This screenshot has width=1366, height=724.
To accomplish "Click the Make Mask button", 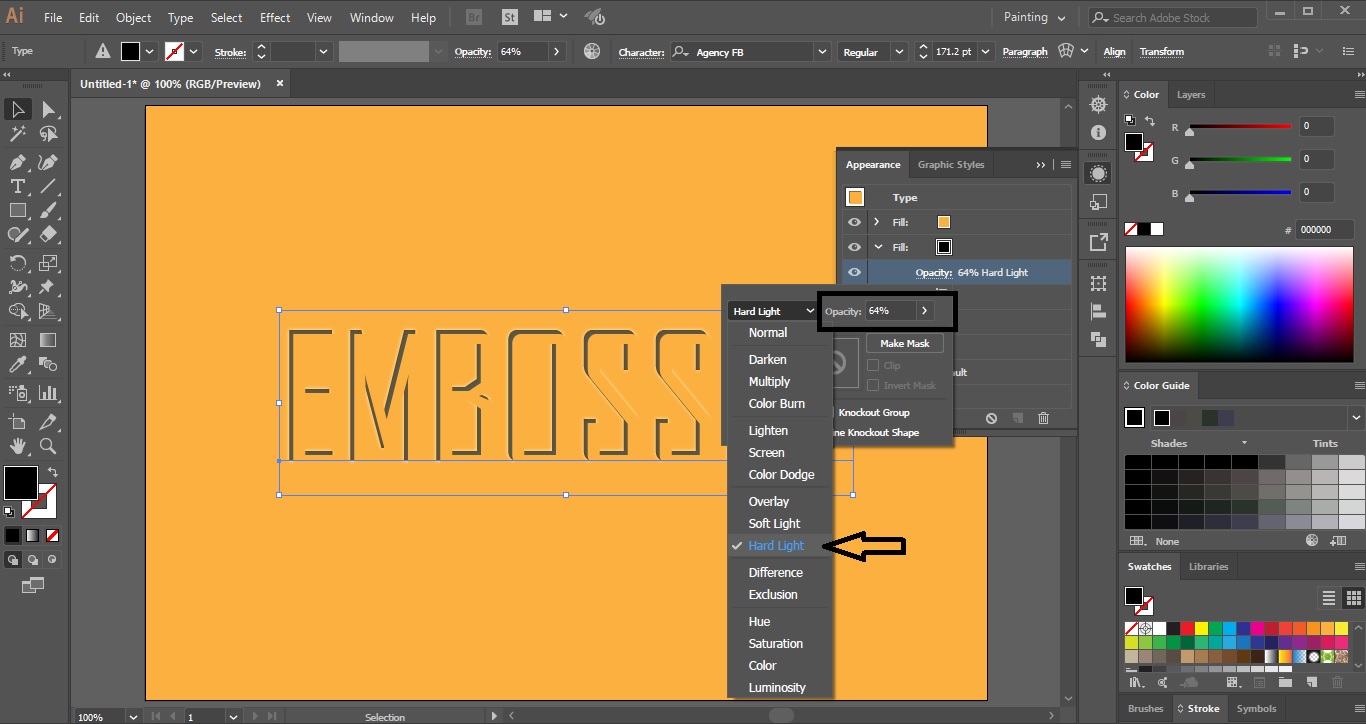I will pyautogui.click(x=904, y=343).
